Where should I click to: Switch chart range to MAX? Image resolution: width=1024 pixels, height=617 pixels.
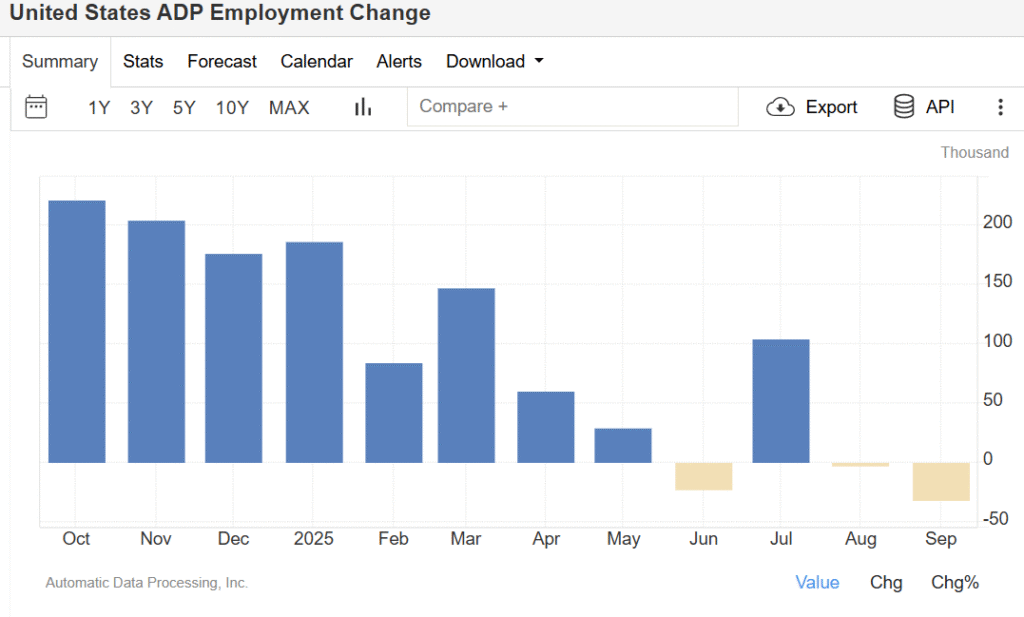point(289,108)
